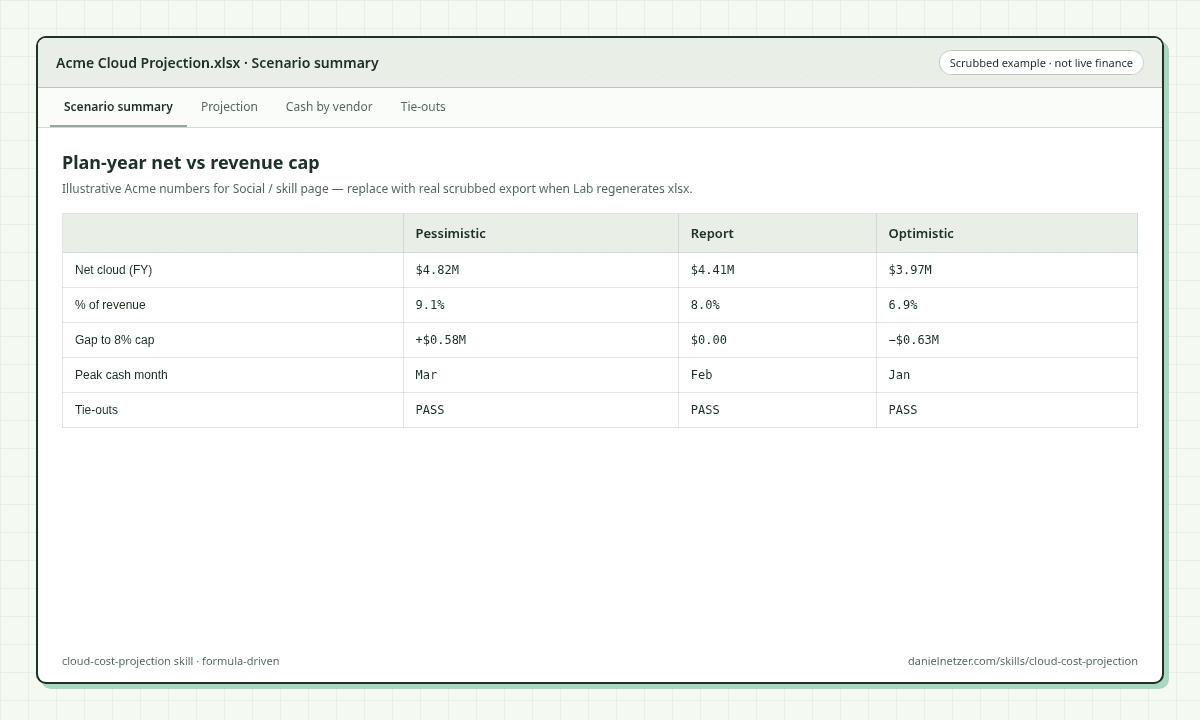
Task: Go to the Tie-outs tab
Action: tap(423, 107)
